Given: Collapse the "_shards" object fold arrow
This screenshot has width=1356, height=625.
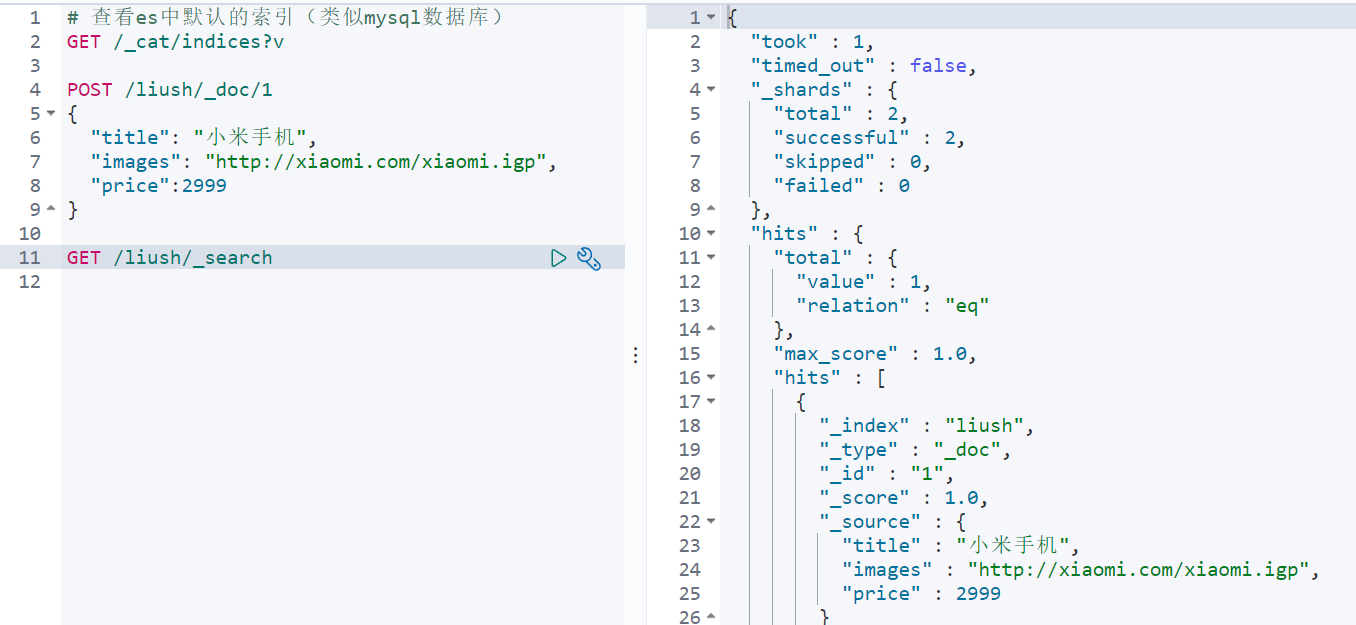Looking at the screenshot, I should tap(711, 90).
